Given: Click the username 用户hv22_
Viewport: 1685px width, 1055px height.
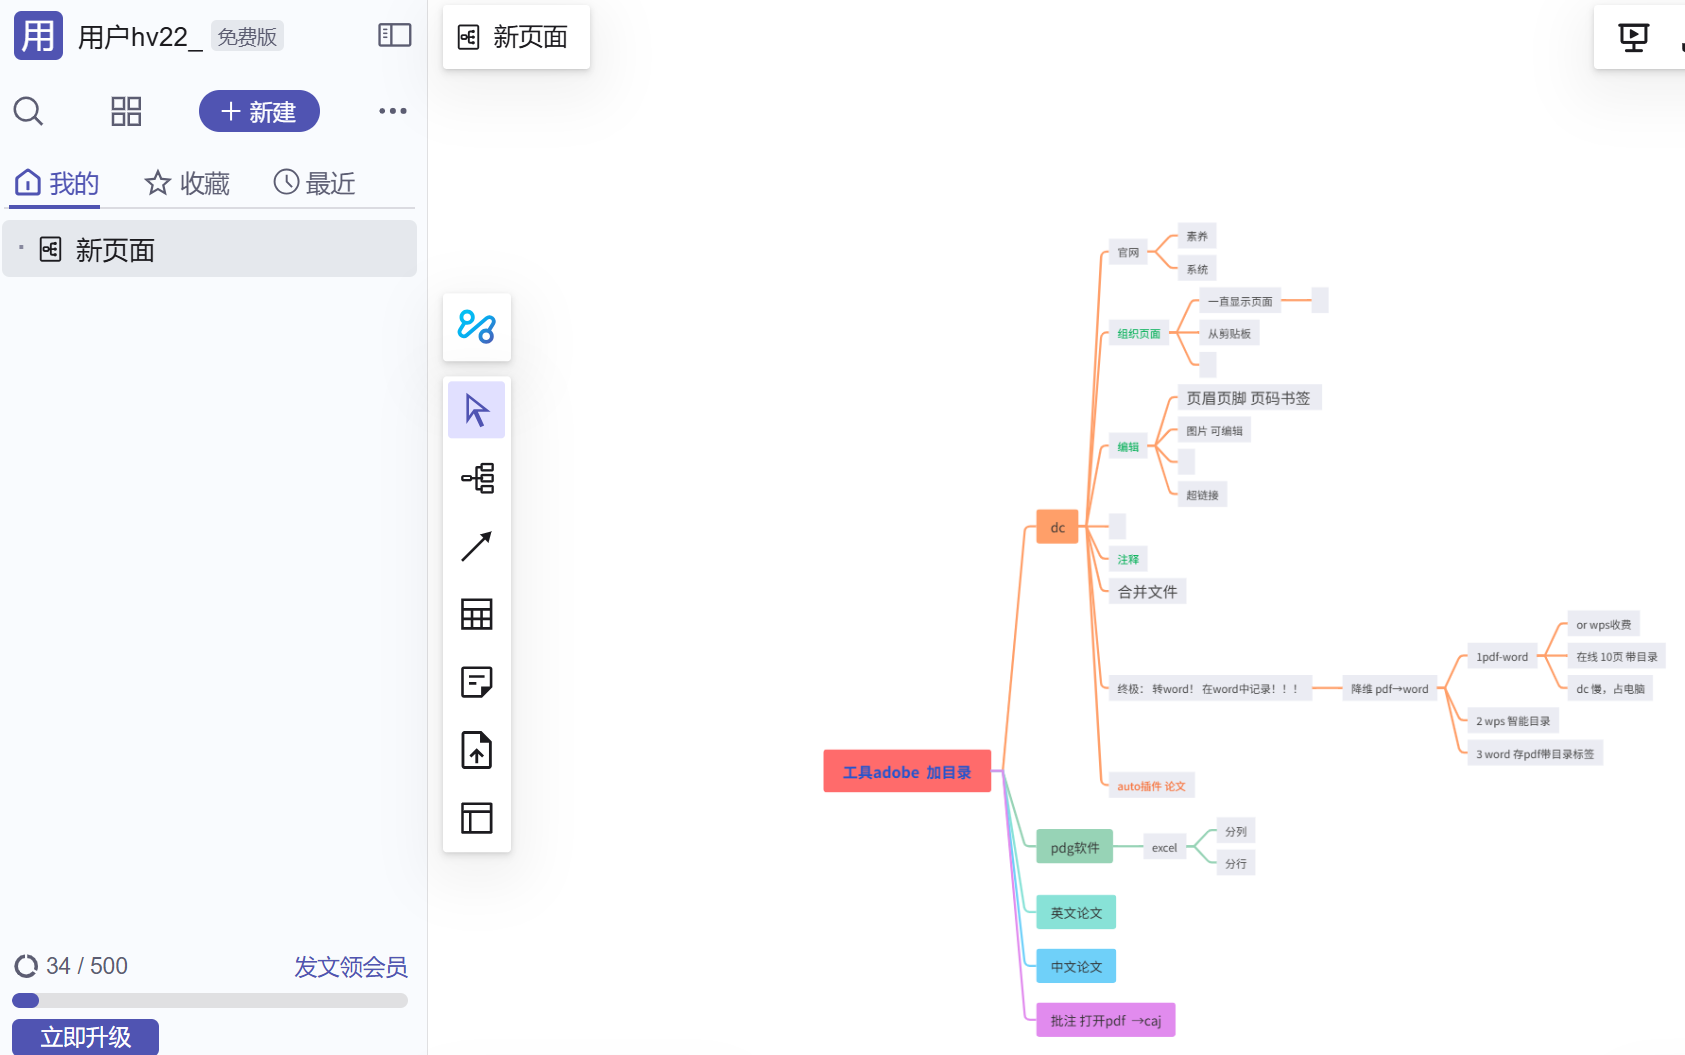Looking at the screenshot, I should pyautogui.click(x=140, y=37).
